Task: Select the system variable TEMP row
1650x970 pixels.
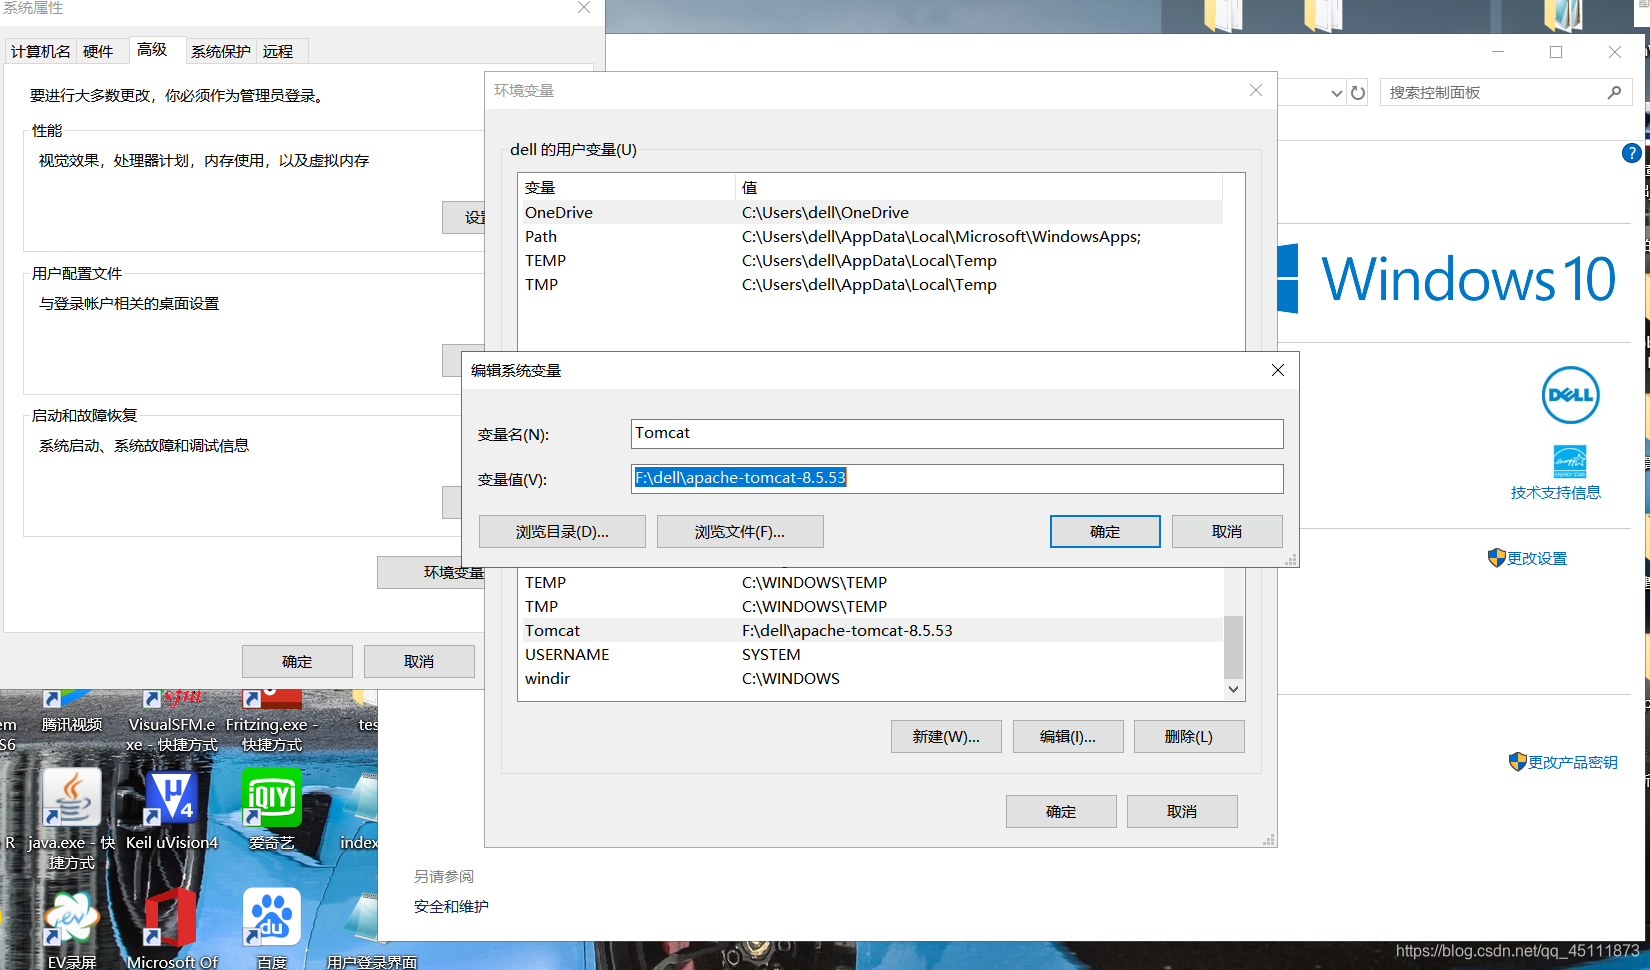Action: (871, 582)
